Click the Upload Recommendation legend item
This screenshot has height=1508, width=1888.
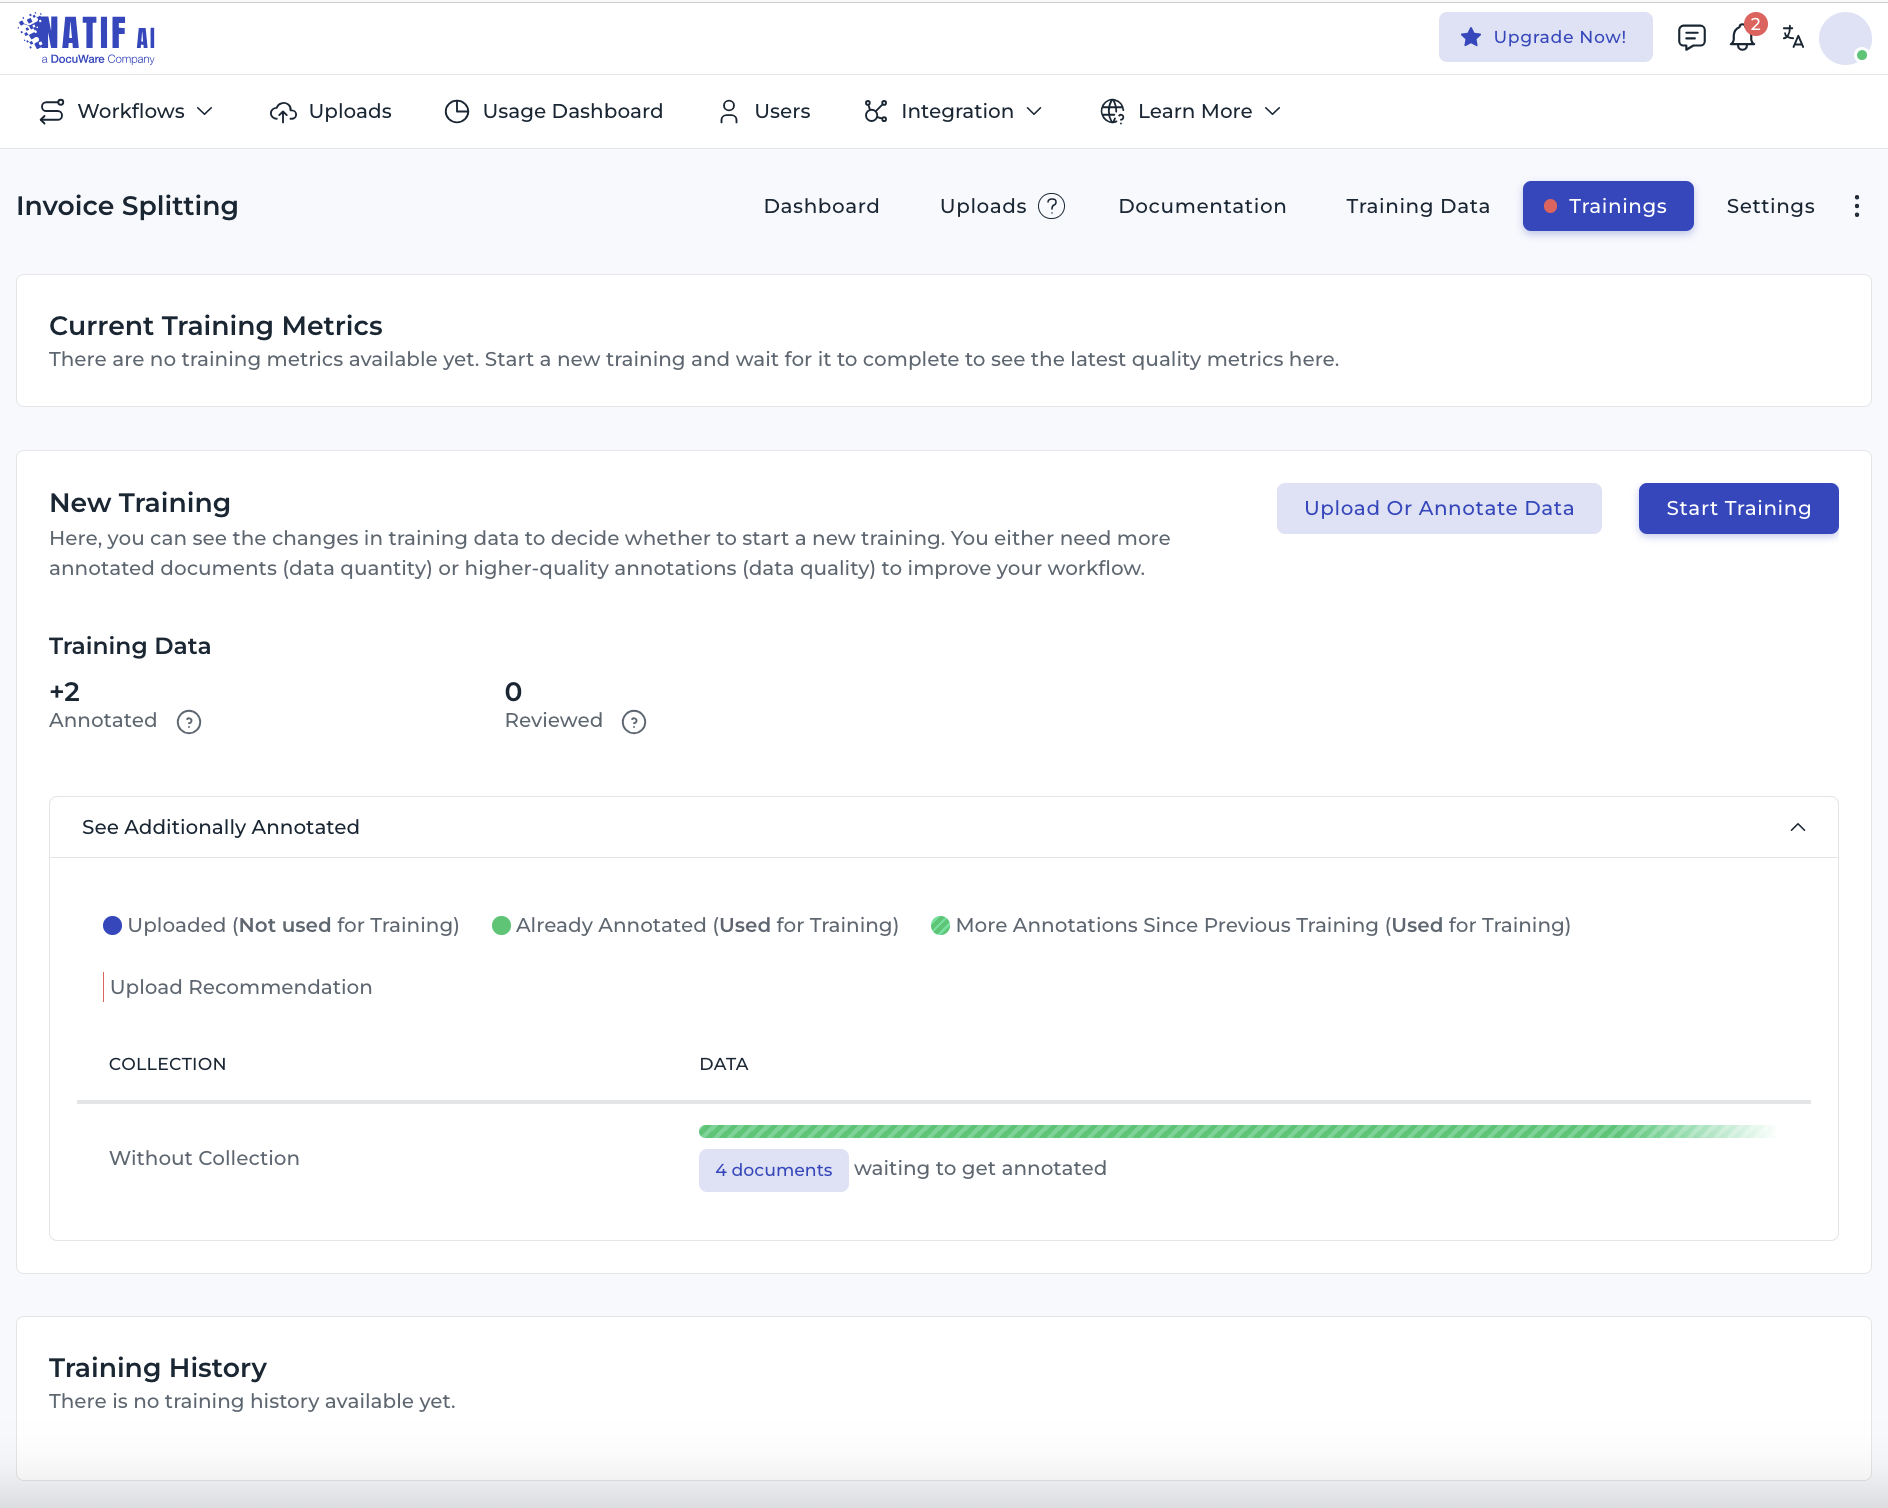240,987
